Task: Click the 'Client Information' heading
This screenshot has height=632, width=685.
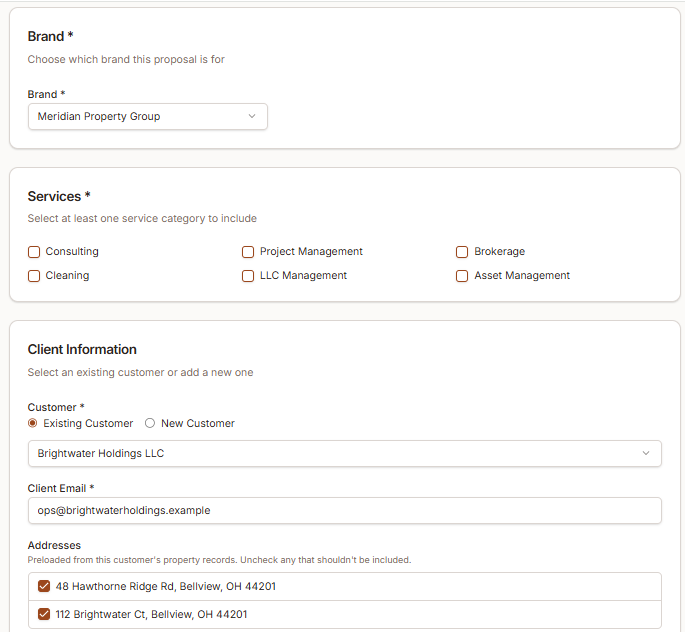Action: [82, 349]
